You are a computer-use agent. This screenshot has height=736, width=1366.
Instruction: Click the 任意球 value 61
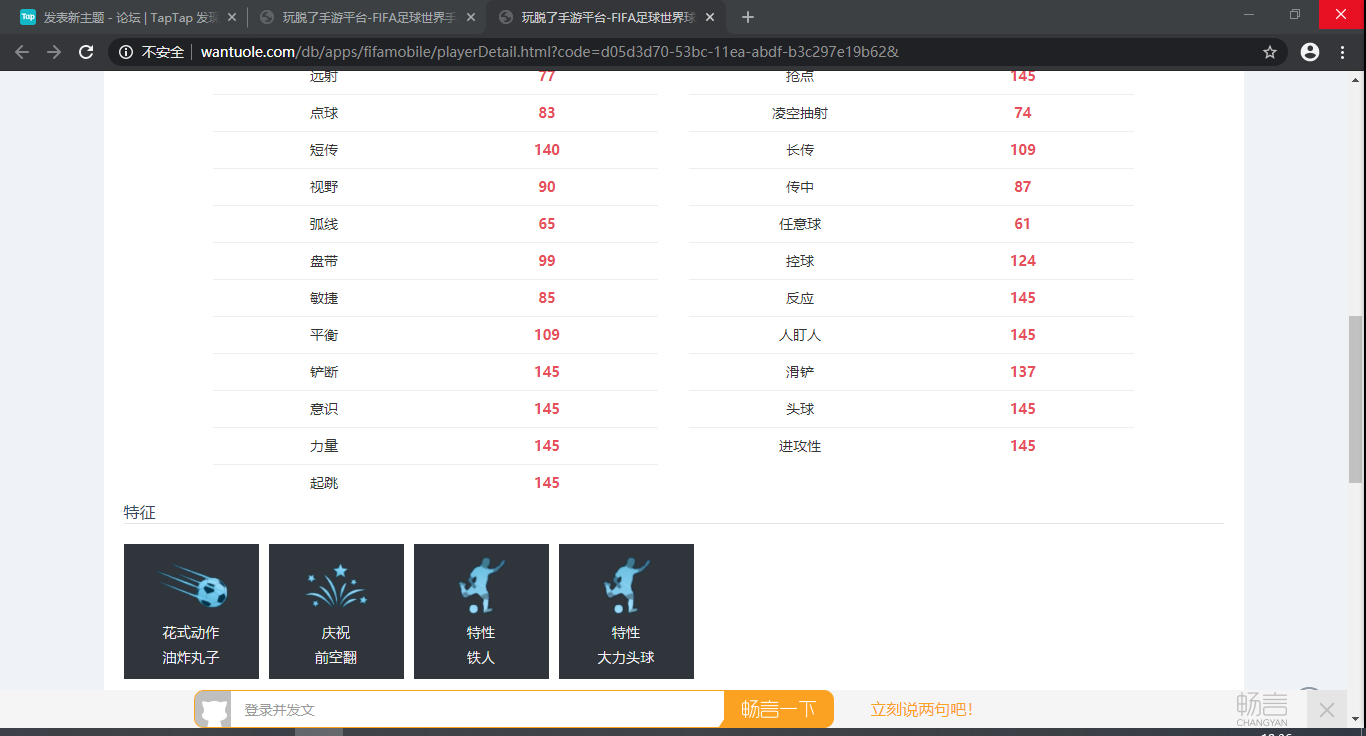pyautogui.click(x=1023, y=224)
